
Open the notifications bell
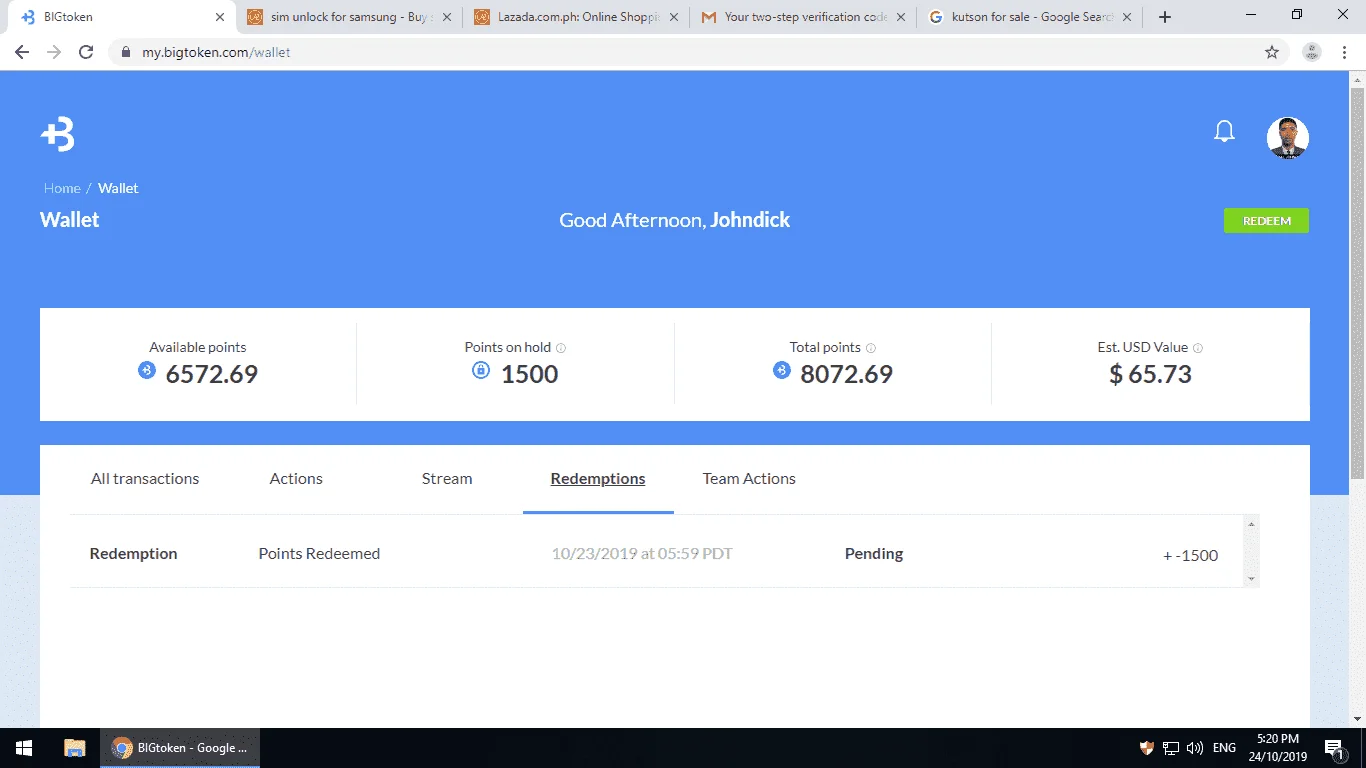click(x=1224, y=132)
